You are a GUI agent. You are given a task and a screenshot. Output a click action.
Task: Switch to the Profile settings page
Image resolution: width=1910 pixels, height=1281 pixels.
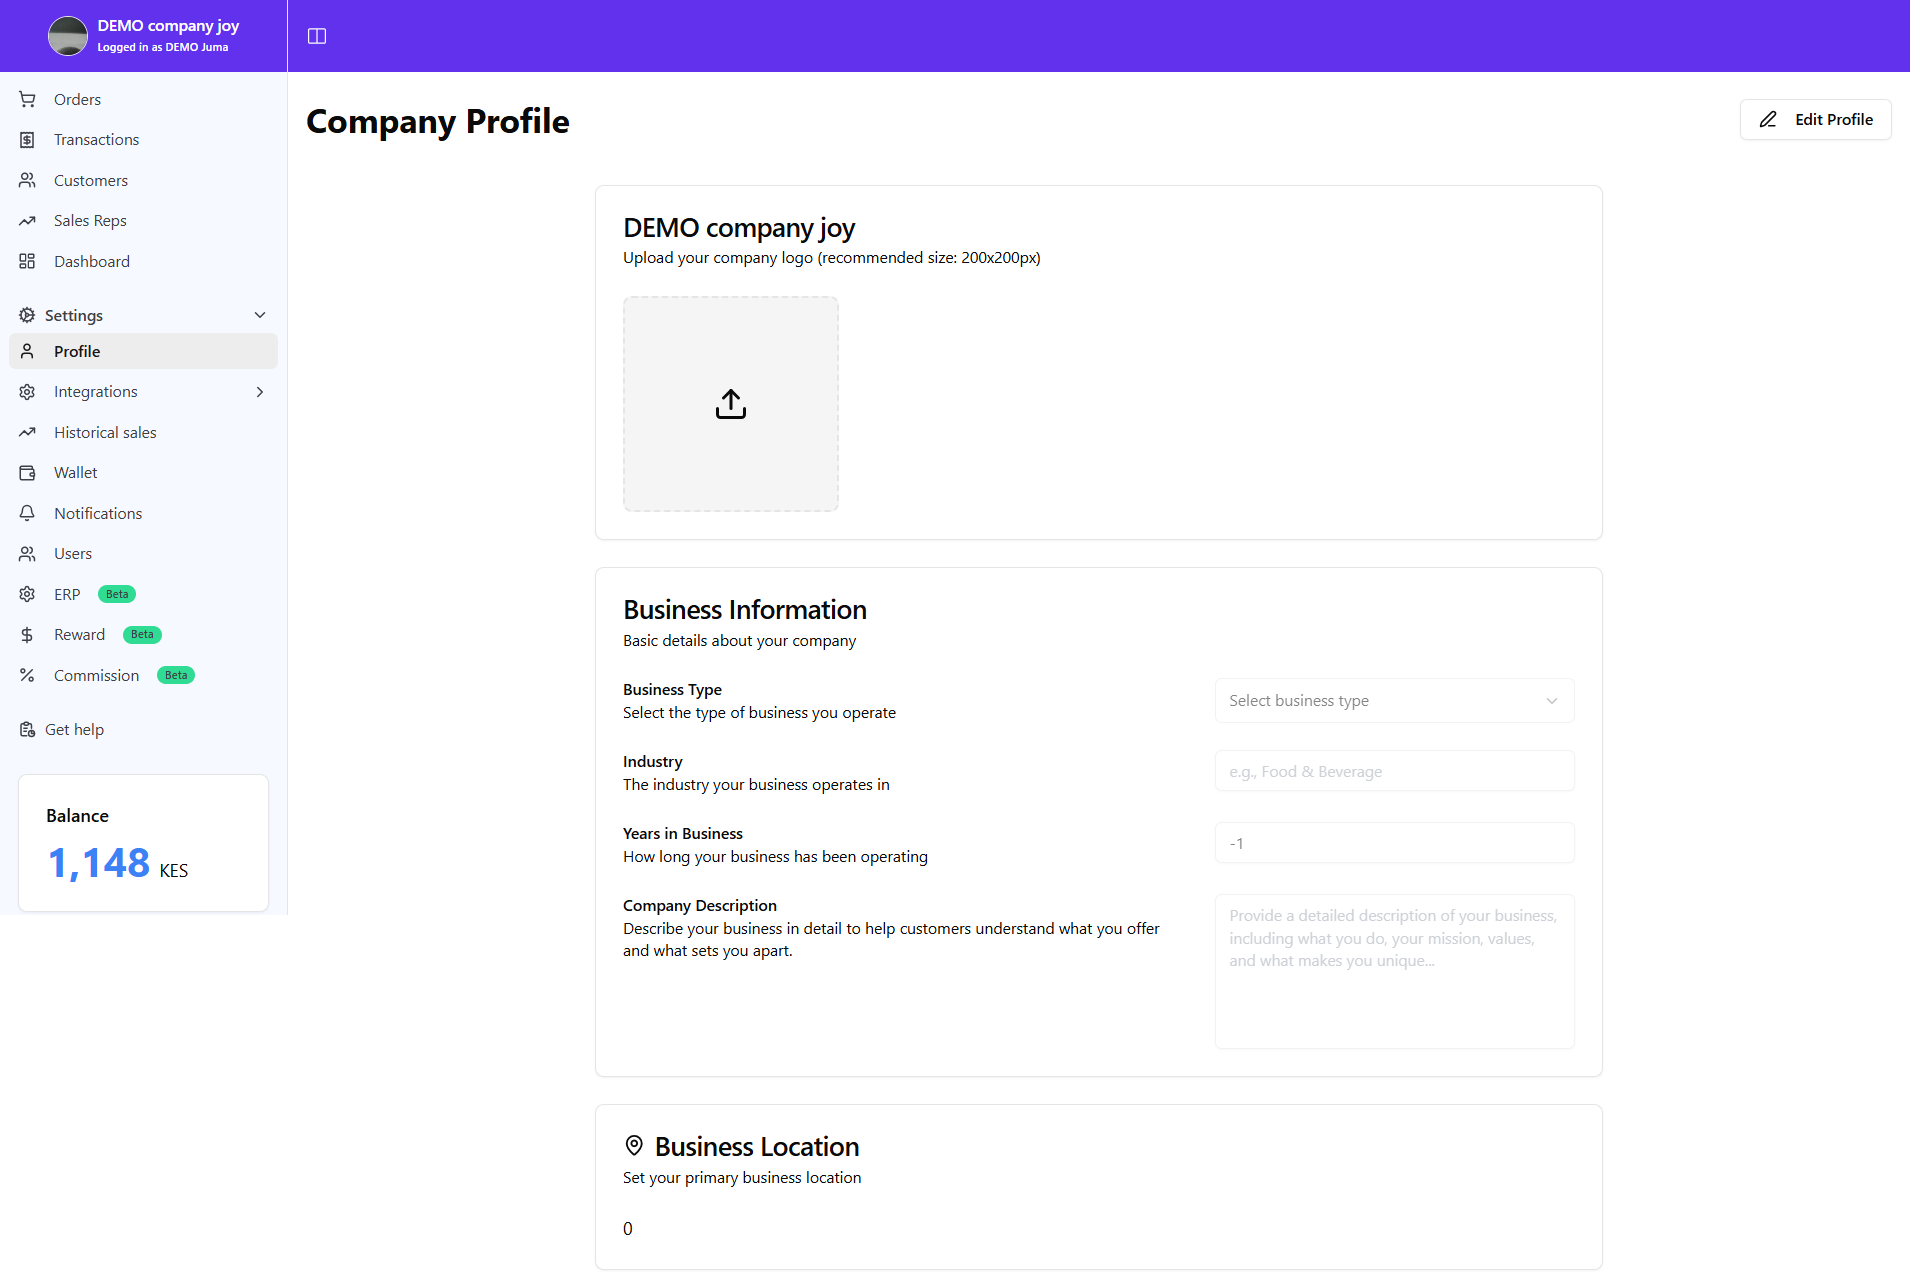[77, 351]
